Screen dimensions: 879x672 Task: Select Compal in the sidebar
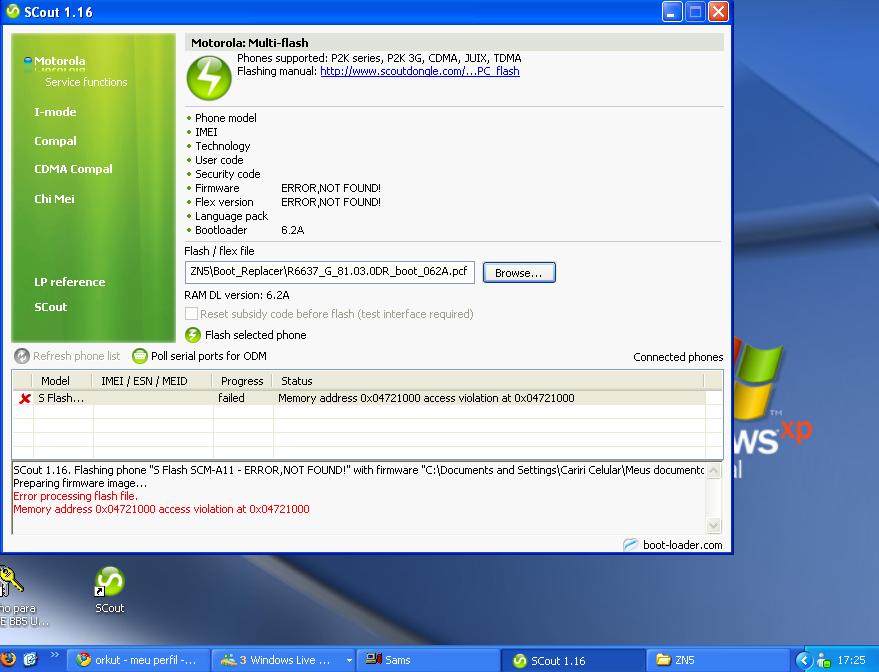[x=55, y=141]
